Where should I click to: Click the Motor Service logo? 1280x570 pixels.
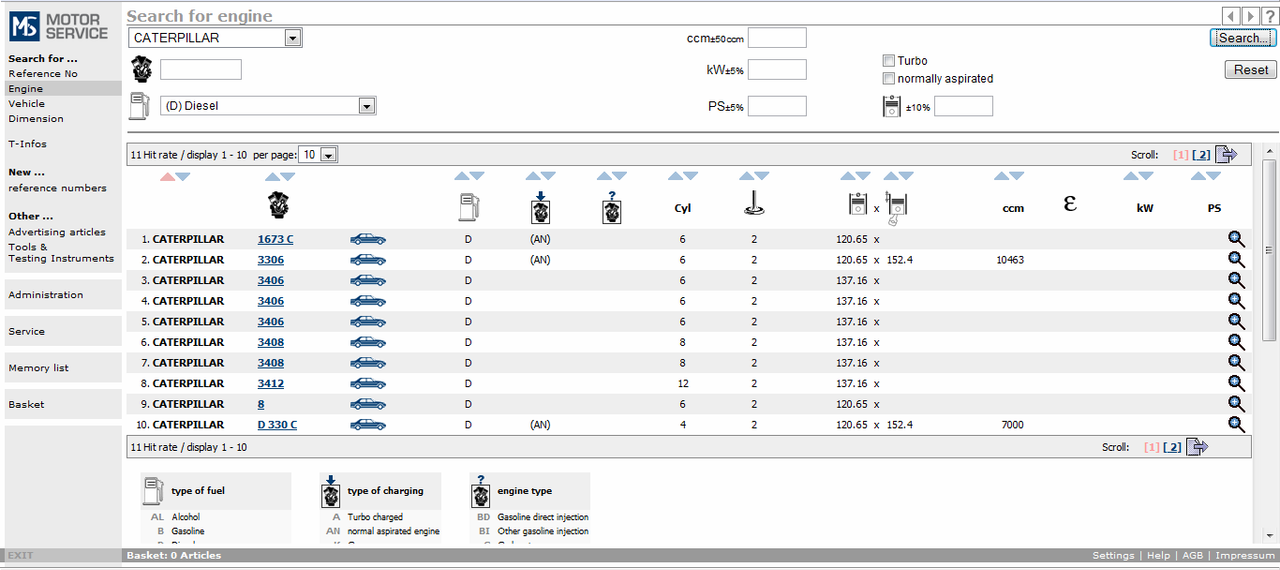click(x=61, y=26)
